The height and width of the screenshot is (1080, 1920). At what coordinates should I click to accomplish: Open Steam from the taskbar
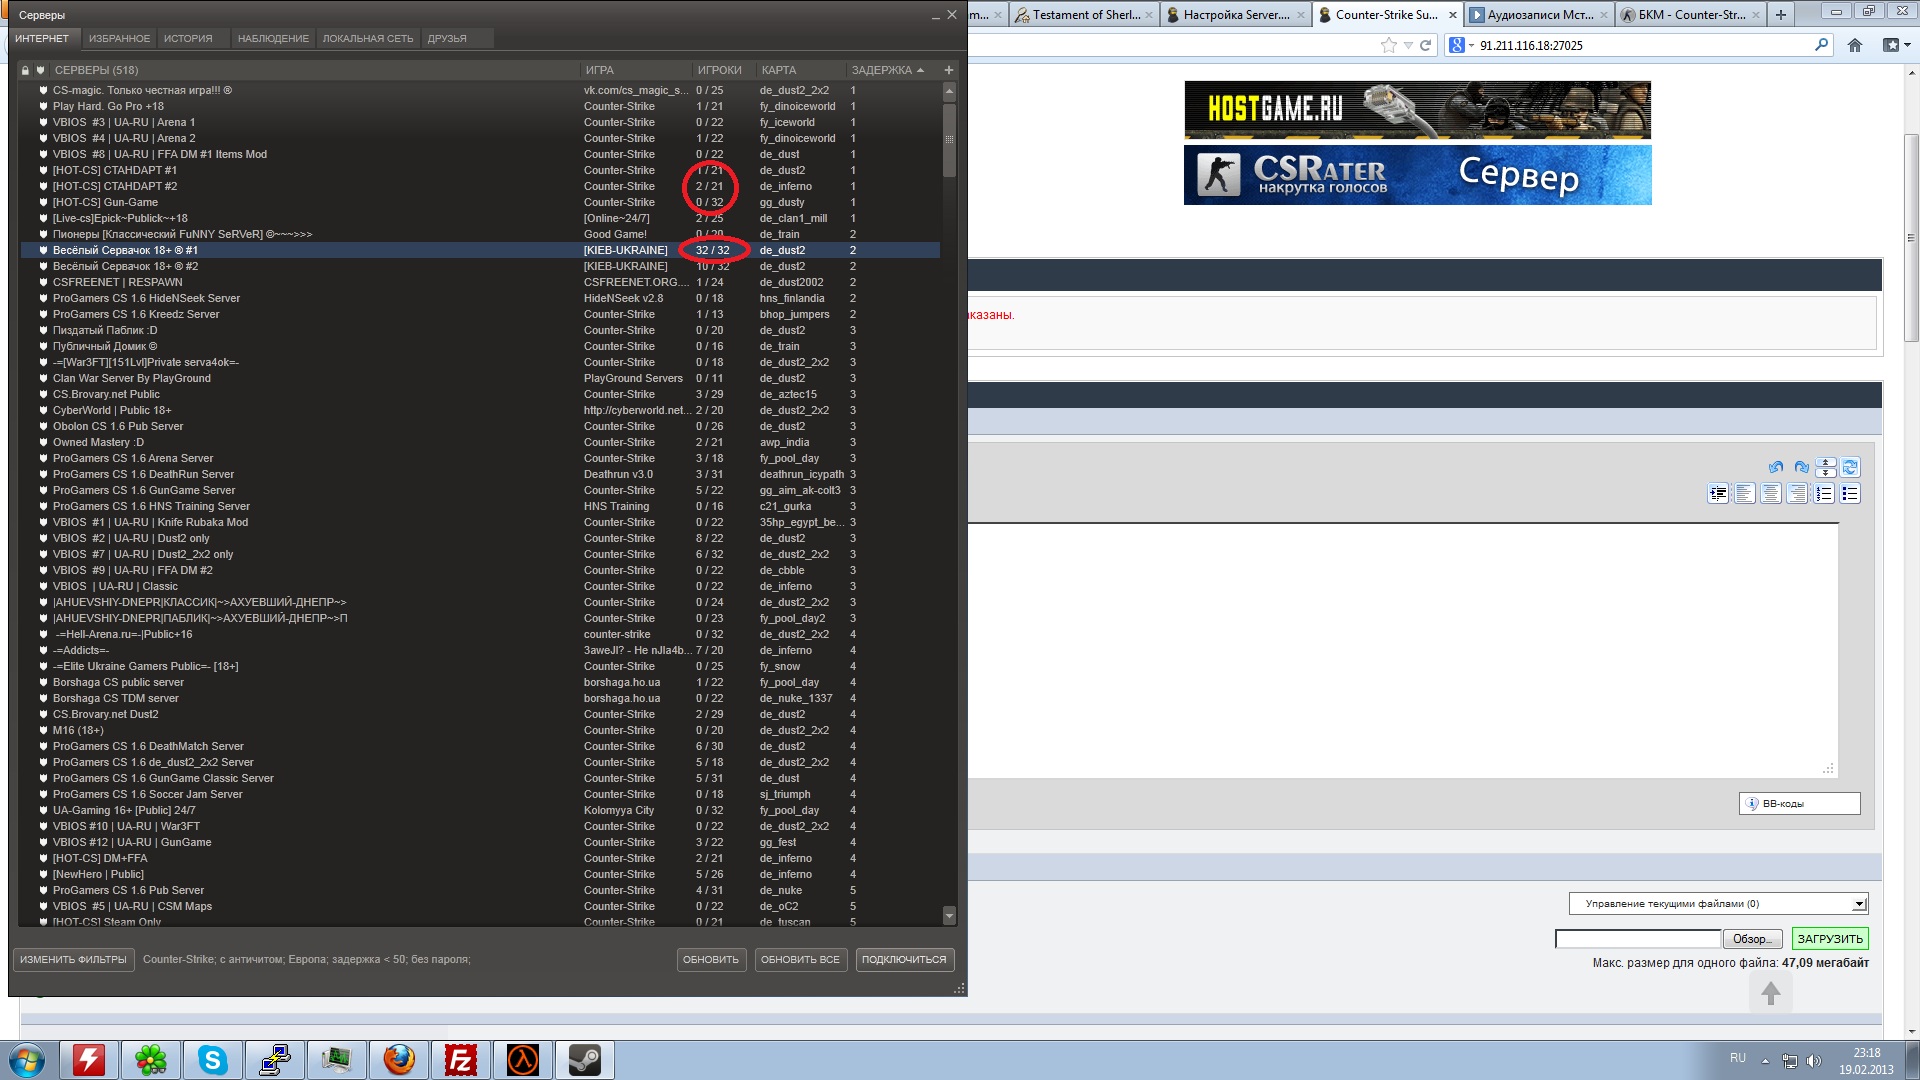point(585,1060)
